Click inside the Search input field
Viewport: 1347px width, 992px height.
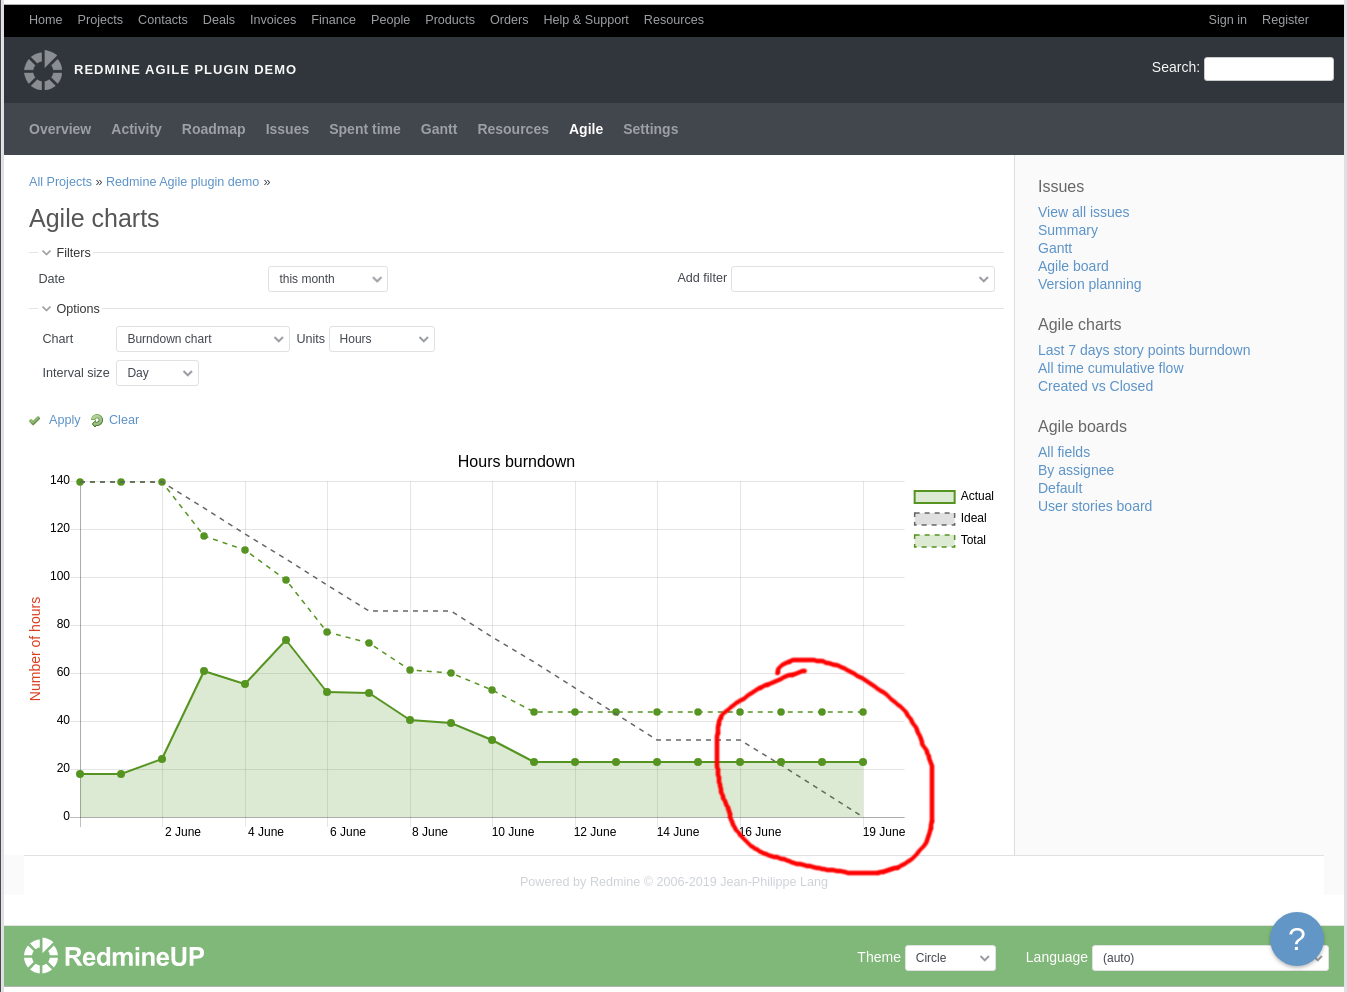click(1268, 68)
